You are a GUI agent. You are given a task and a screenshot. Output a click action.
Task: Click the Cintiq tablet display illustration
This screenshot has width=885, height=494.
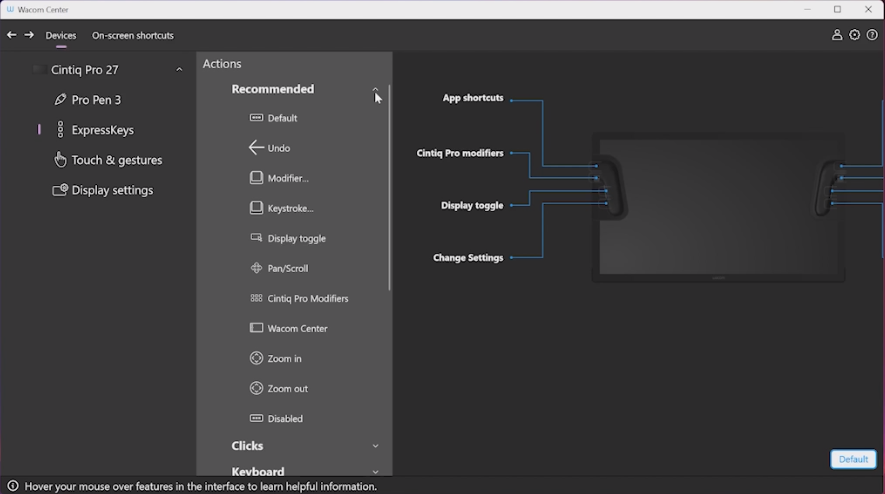pyautogui.click(x=718, y=207)
